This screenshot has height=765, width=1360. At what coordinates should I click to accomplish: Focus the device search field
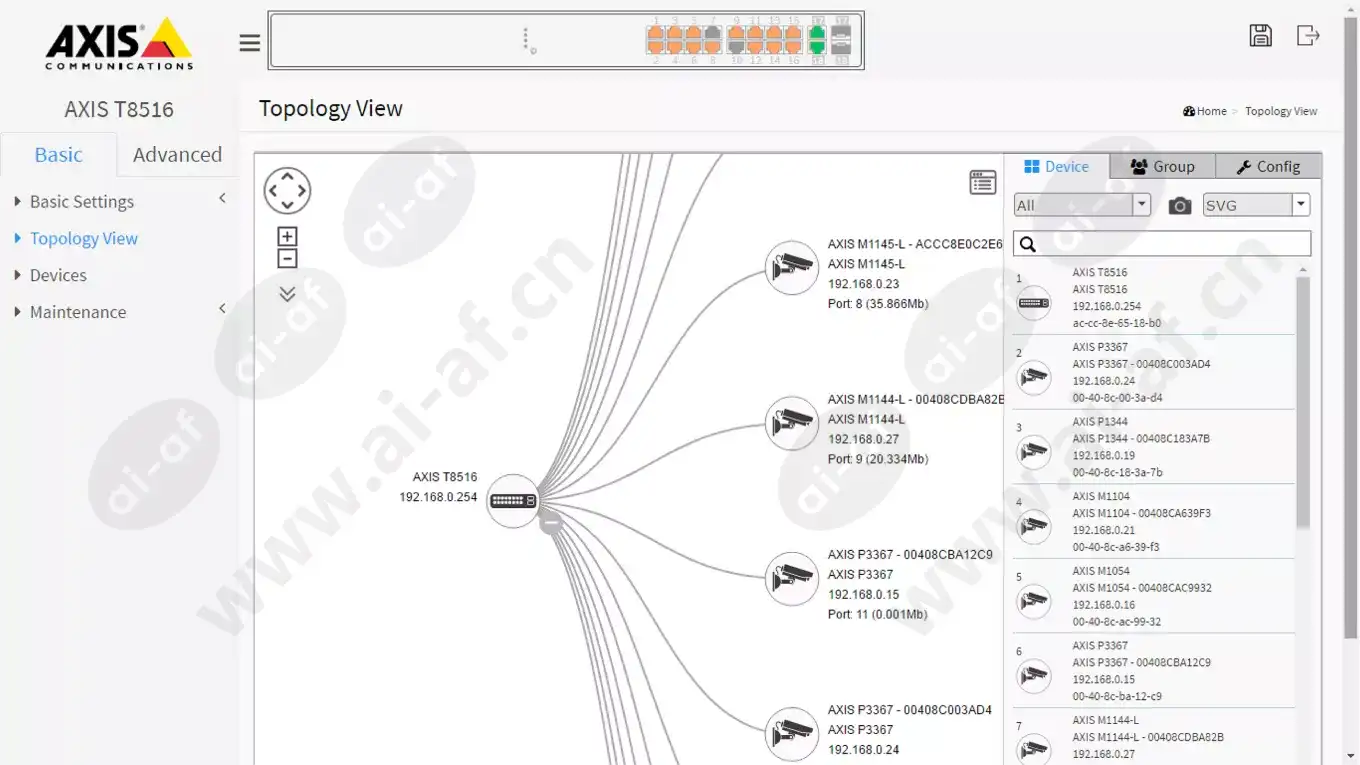[1162, 244]
